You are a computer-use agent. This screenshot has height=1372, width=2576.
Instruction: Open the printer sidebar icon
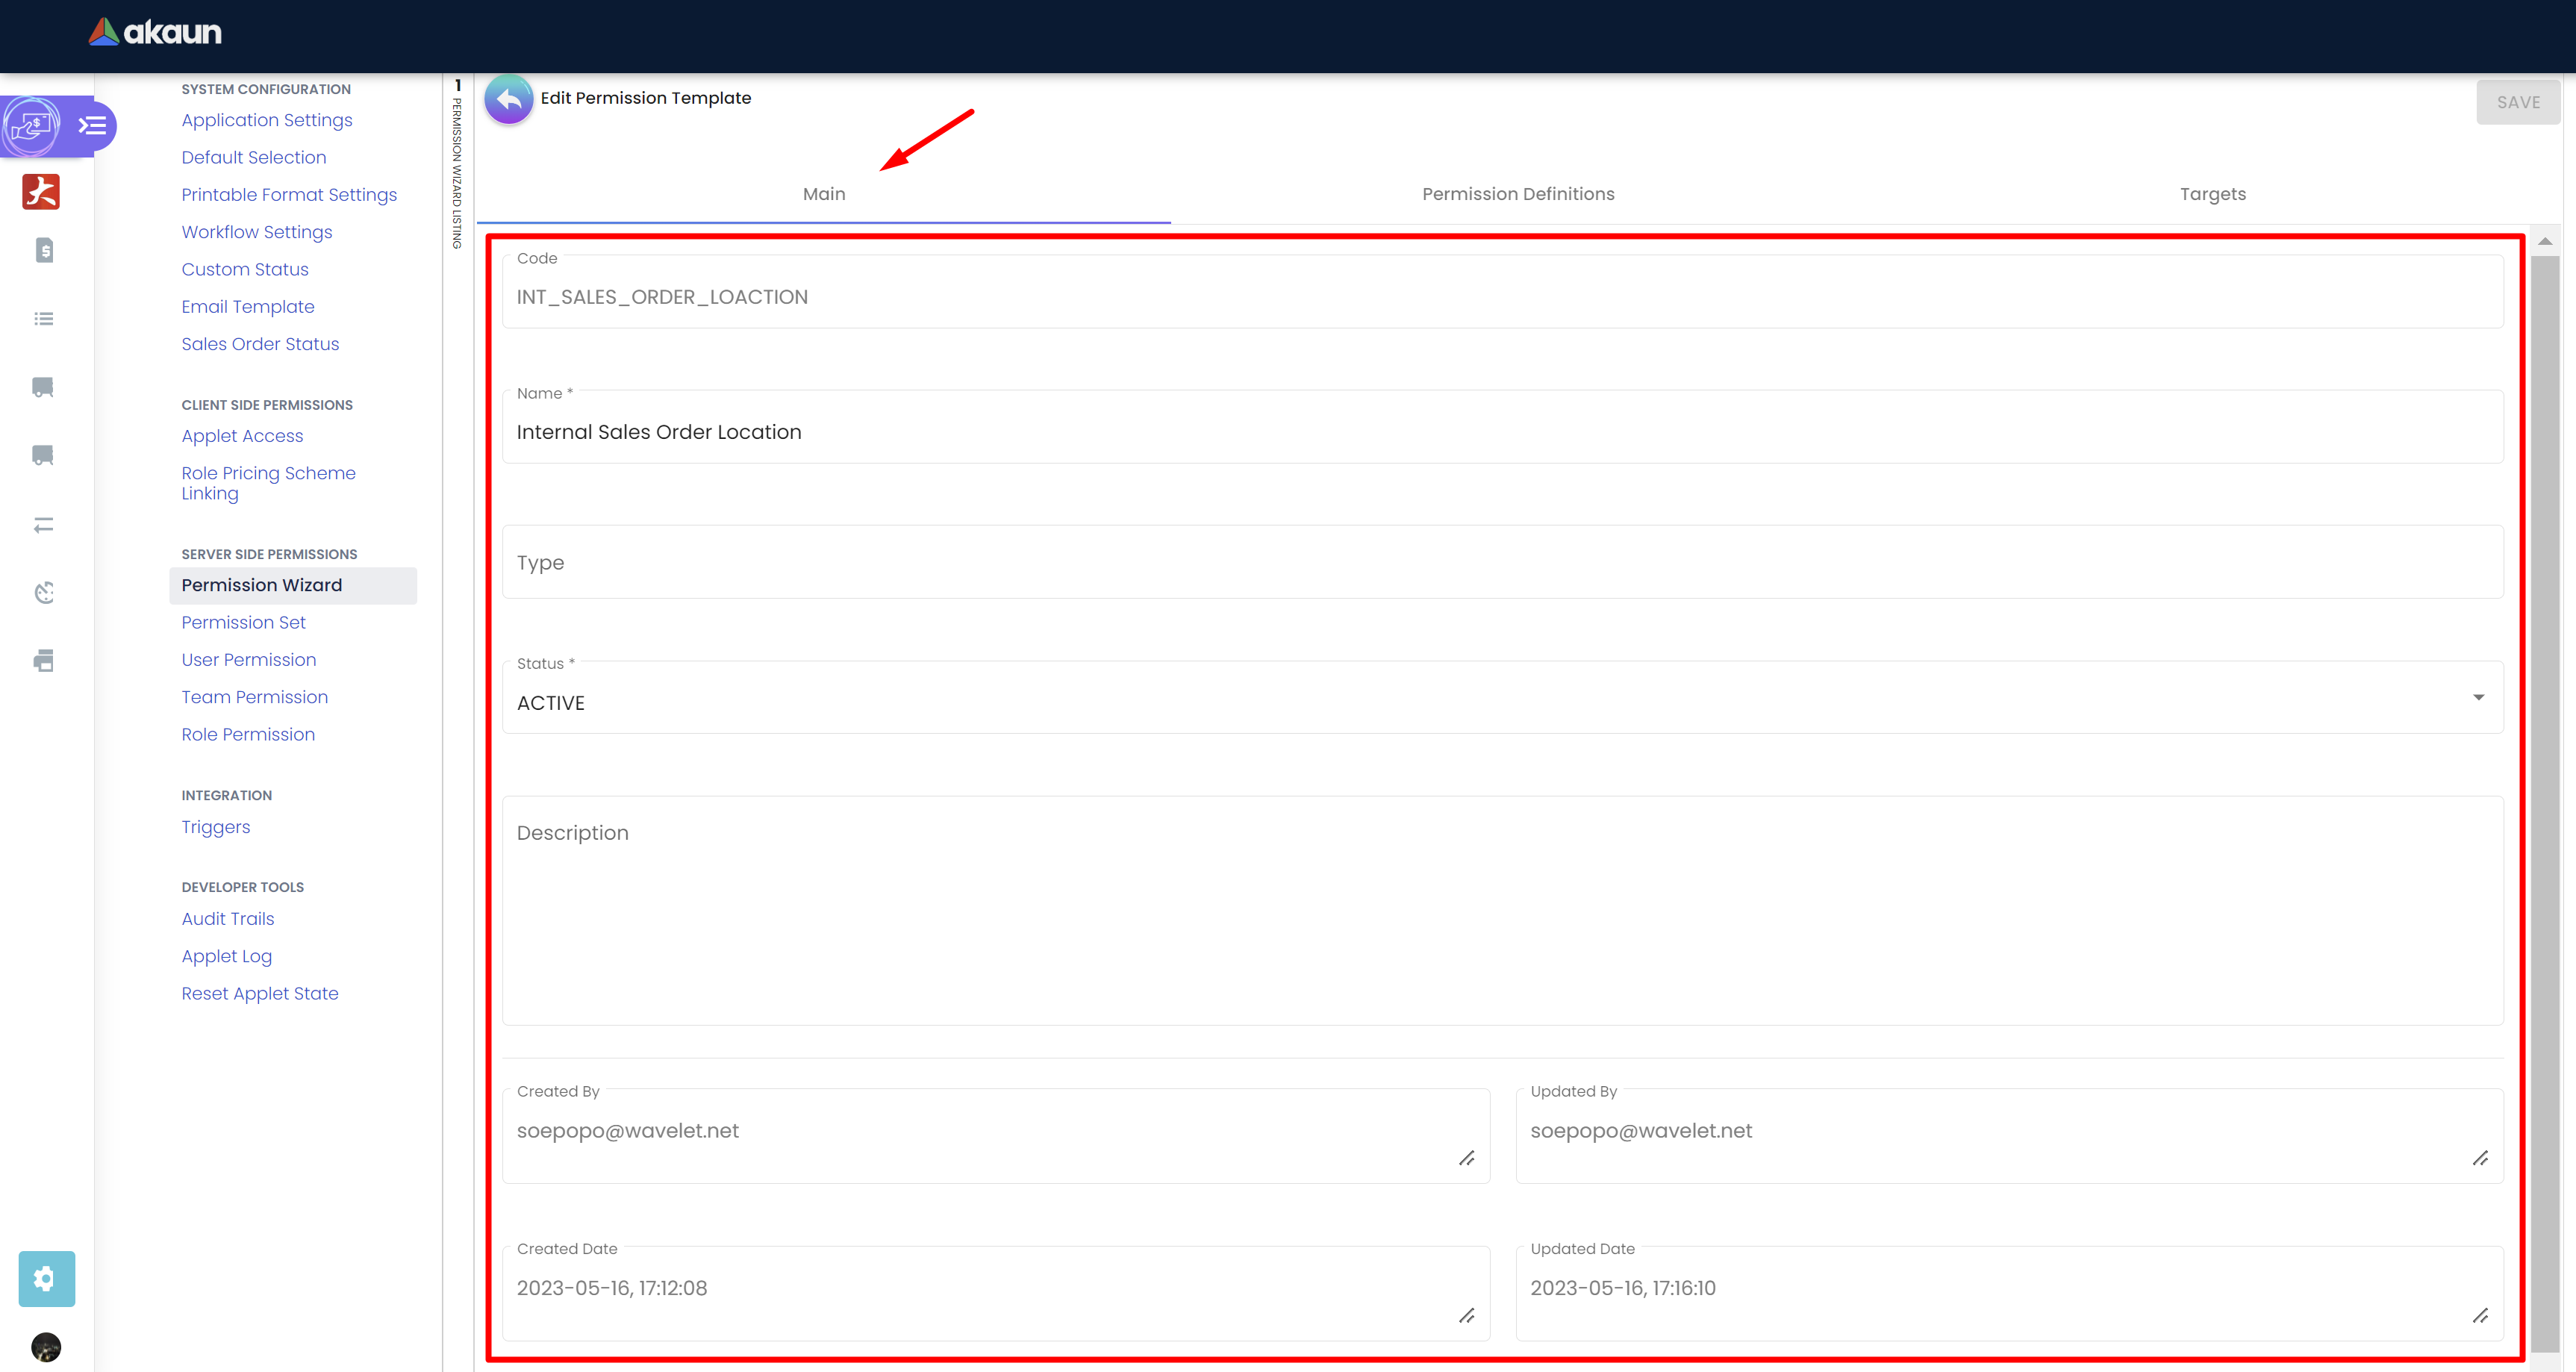click(x=44, y=661)
